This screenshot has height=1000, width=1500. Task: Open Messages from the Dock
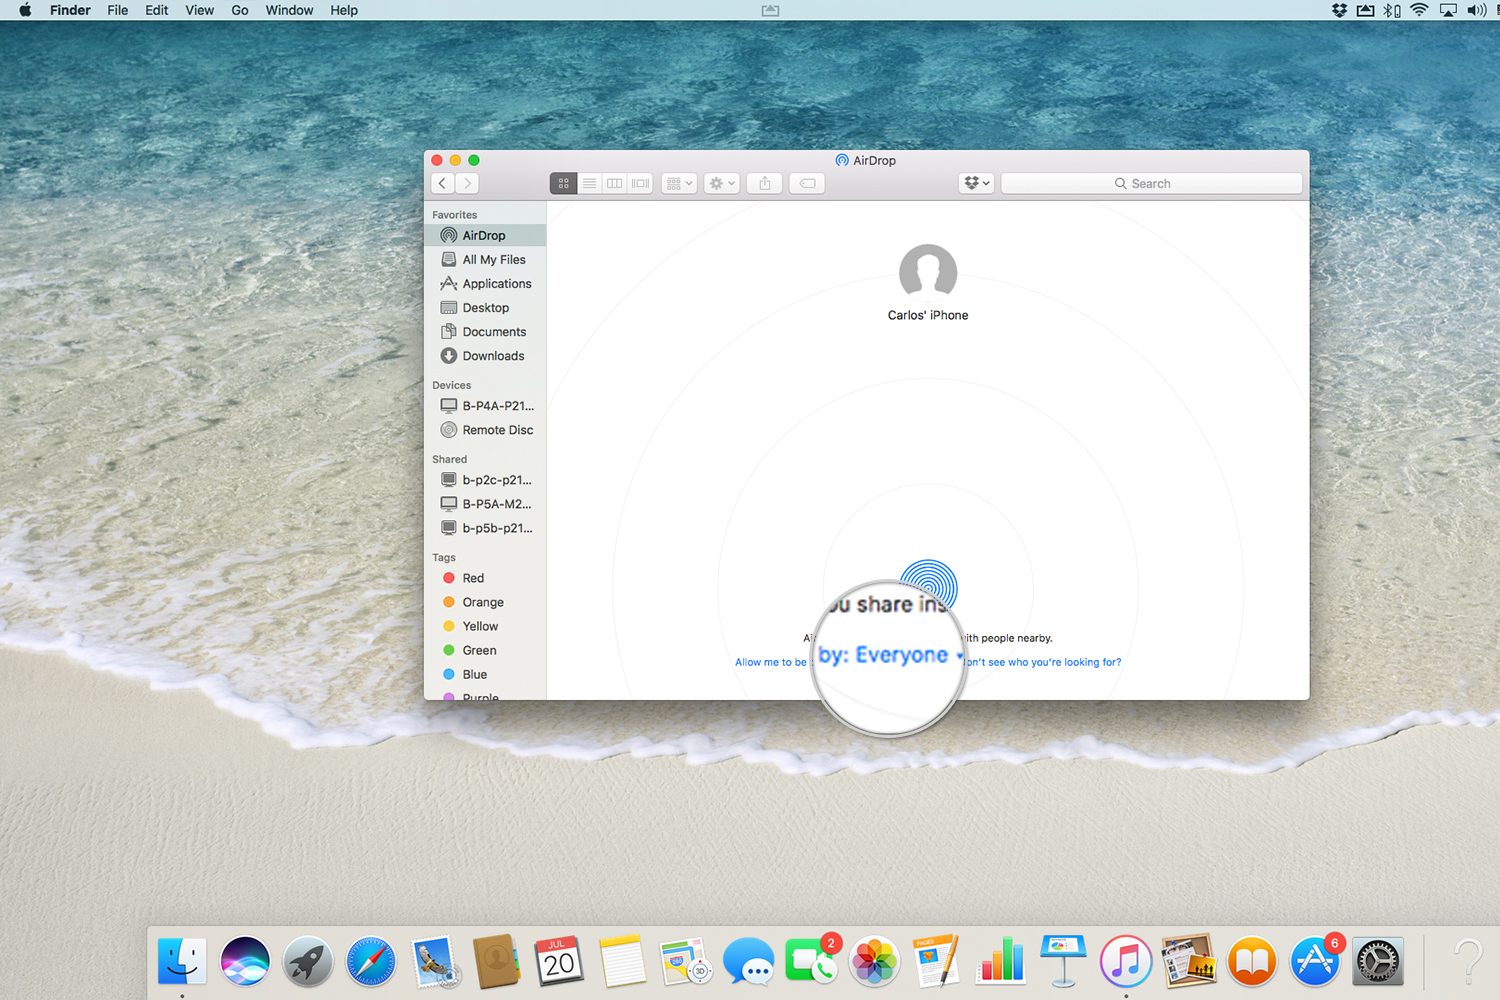[x=748, y=962]
